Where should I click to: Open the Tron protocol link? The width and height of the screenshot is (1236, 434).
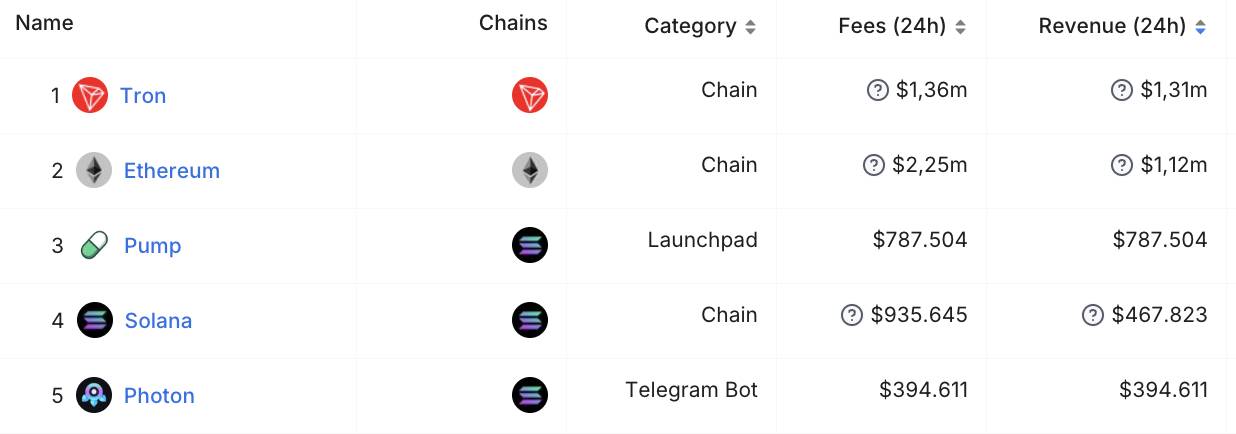pos(143,96)
